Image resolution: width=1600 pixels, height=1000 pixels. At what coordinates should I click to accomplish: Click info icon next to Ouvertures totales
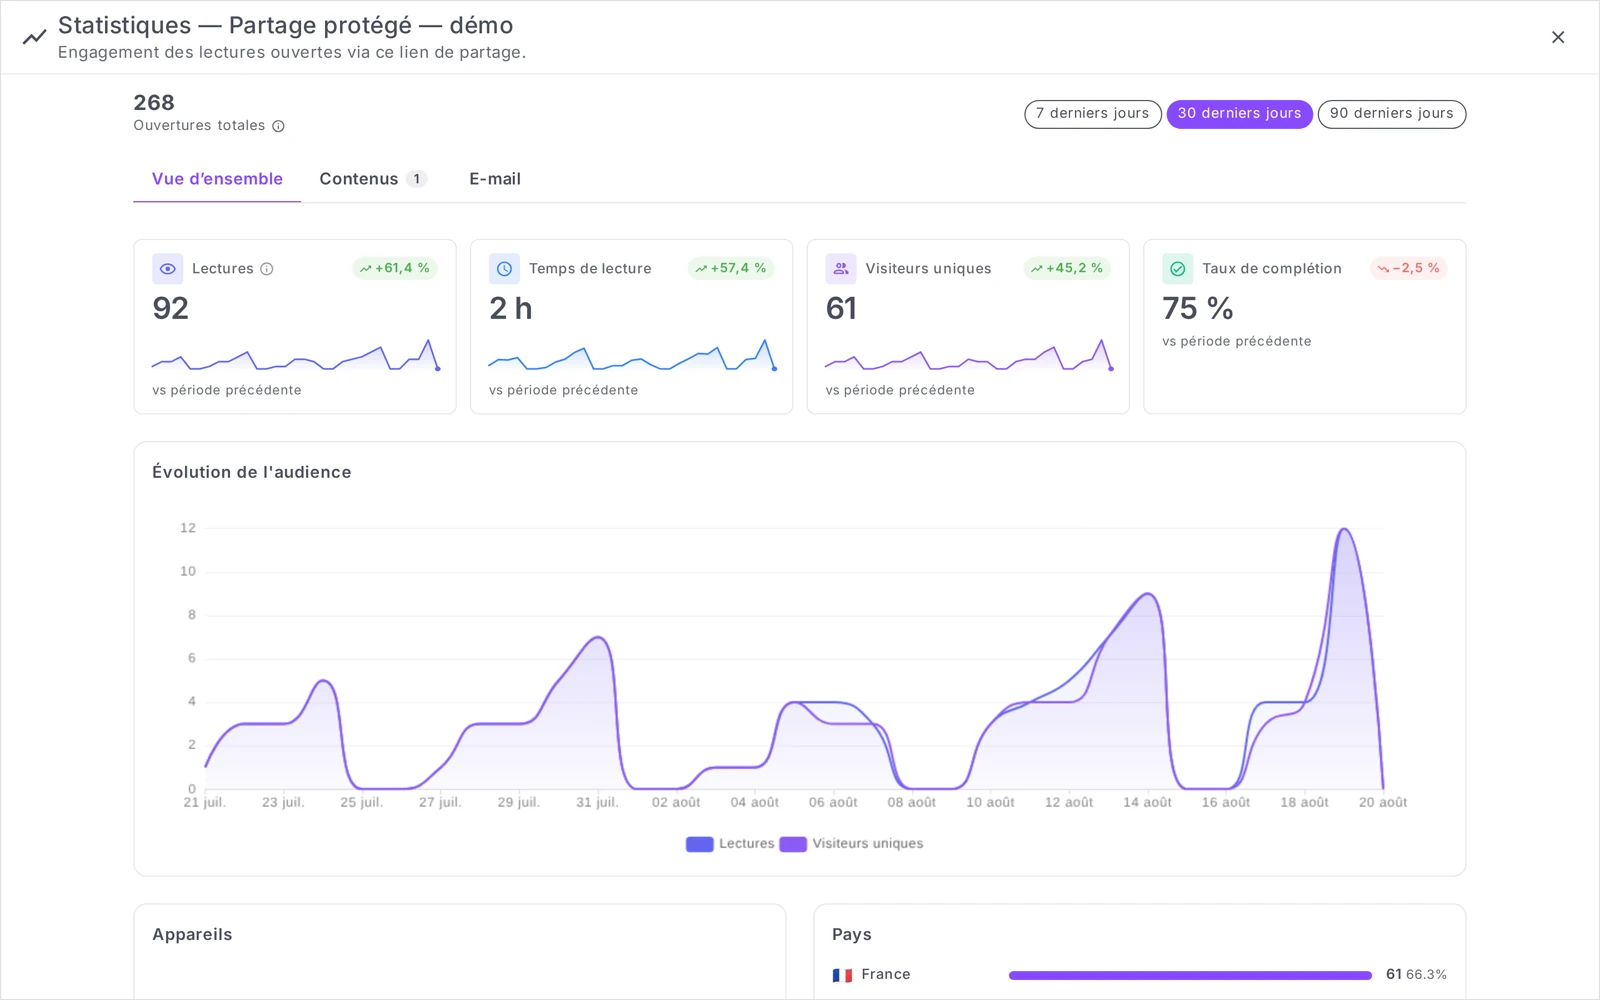(x=278, y=126)
